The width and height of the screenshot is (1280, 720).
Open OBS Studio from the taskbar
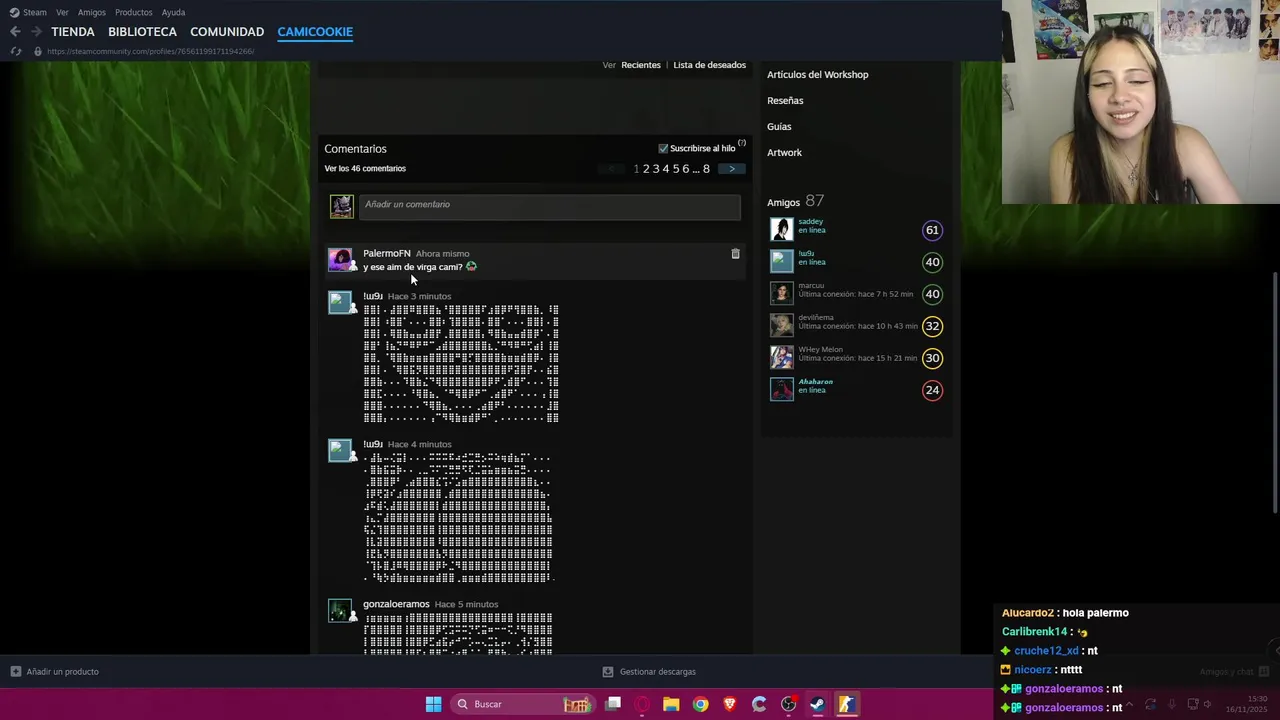coord(788,704)
